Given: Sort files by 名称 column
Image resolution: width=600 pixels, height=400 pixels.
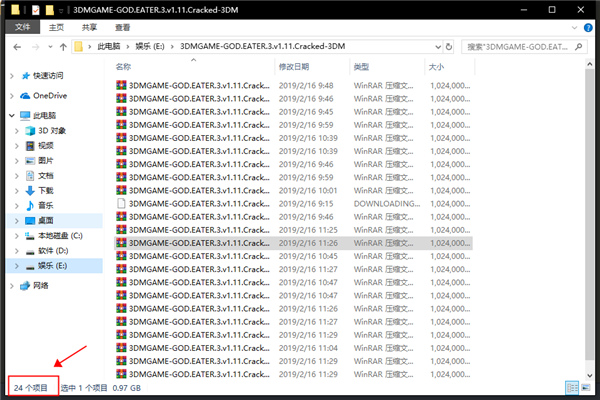Looking at the screenshot, I should pos(123,67).
